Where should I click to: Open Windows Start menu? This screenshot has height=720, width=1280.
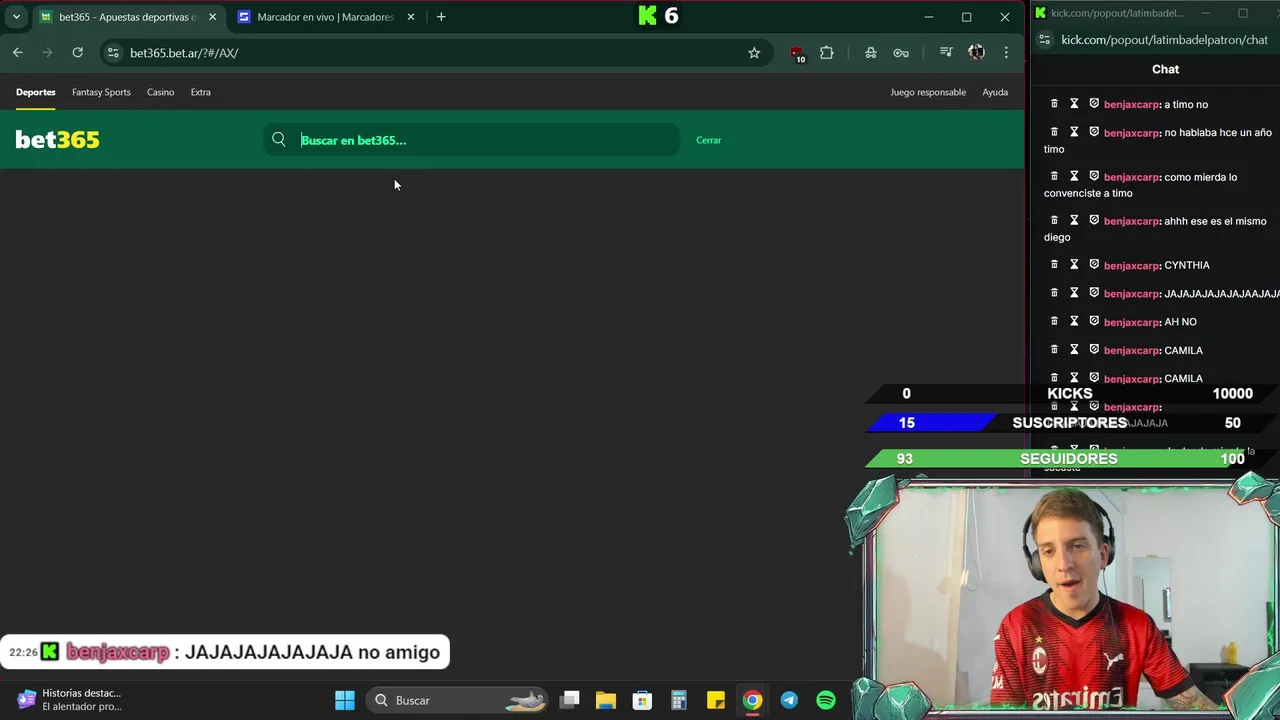[x=345, y=700]
